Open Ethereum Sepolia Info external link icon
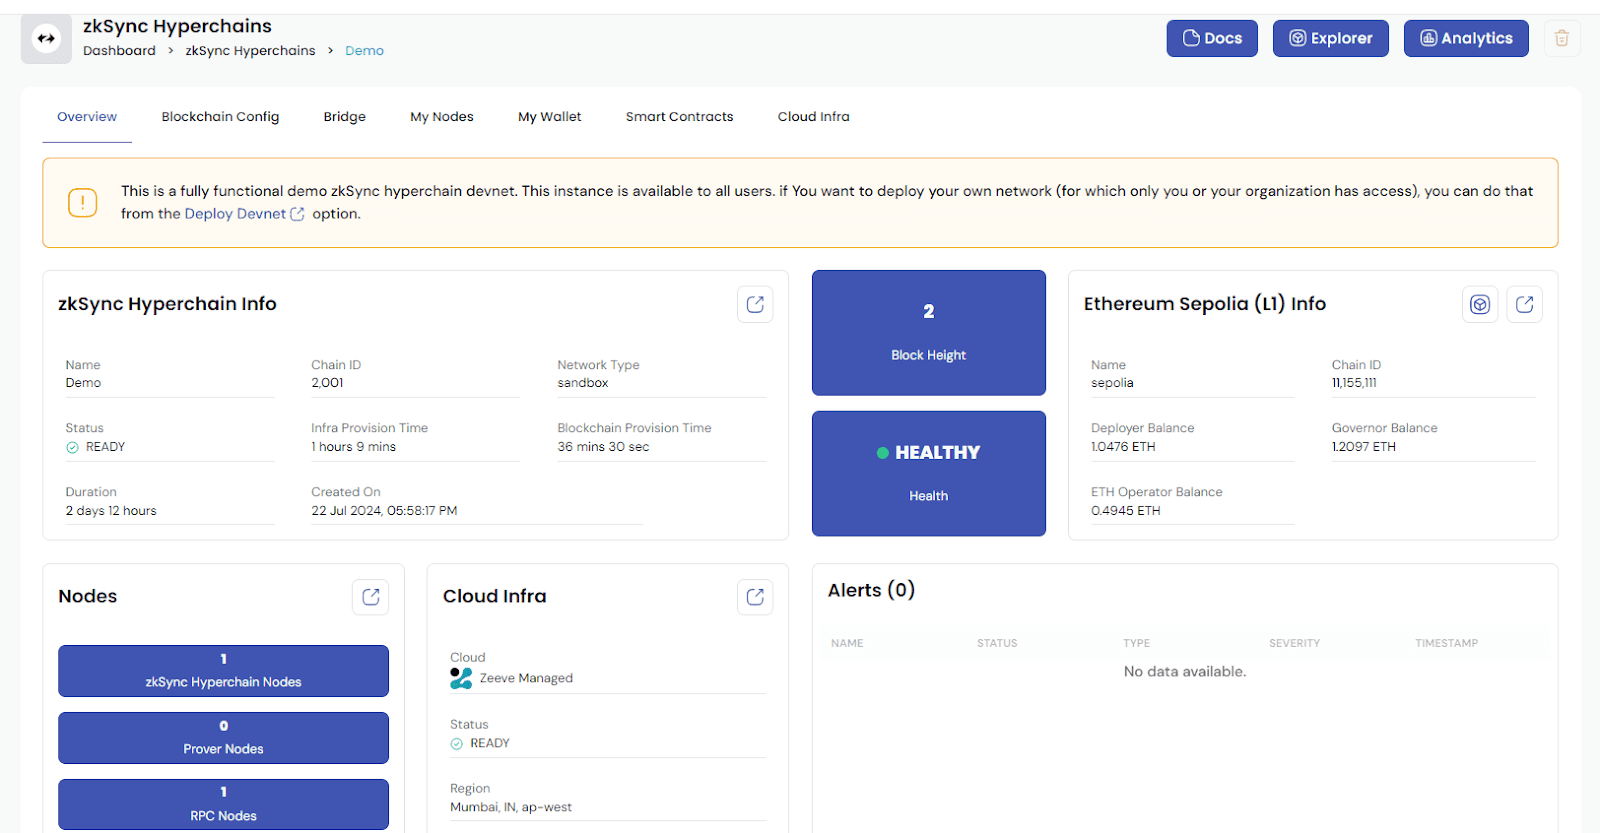The height and width of the screenshot is (833, 1600). pos(1524,304)
